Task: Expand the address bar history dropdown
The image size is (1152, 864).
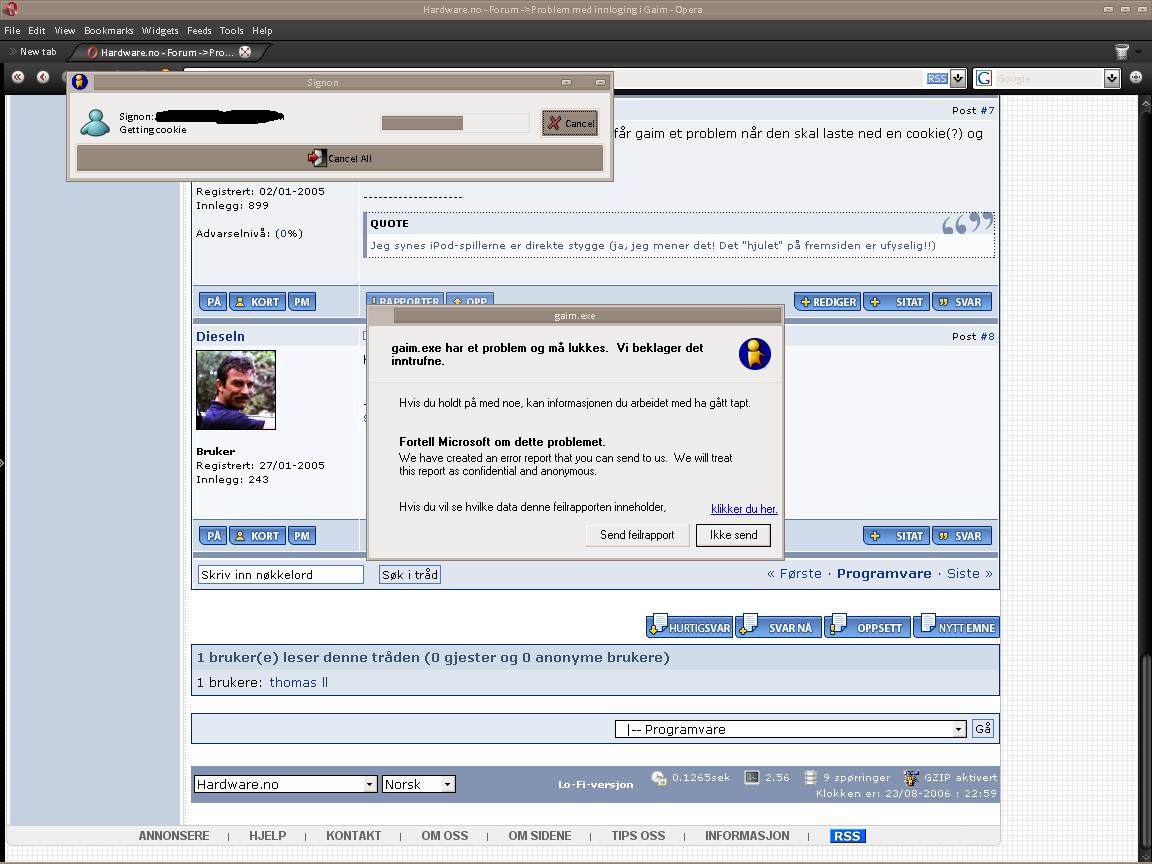Action: point(958,78)
